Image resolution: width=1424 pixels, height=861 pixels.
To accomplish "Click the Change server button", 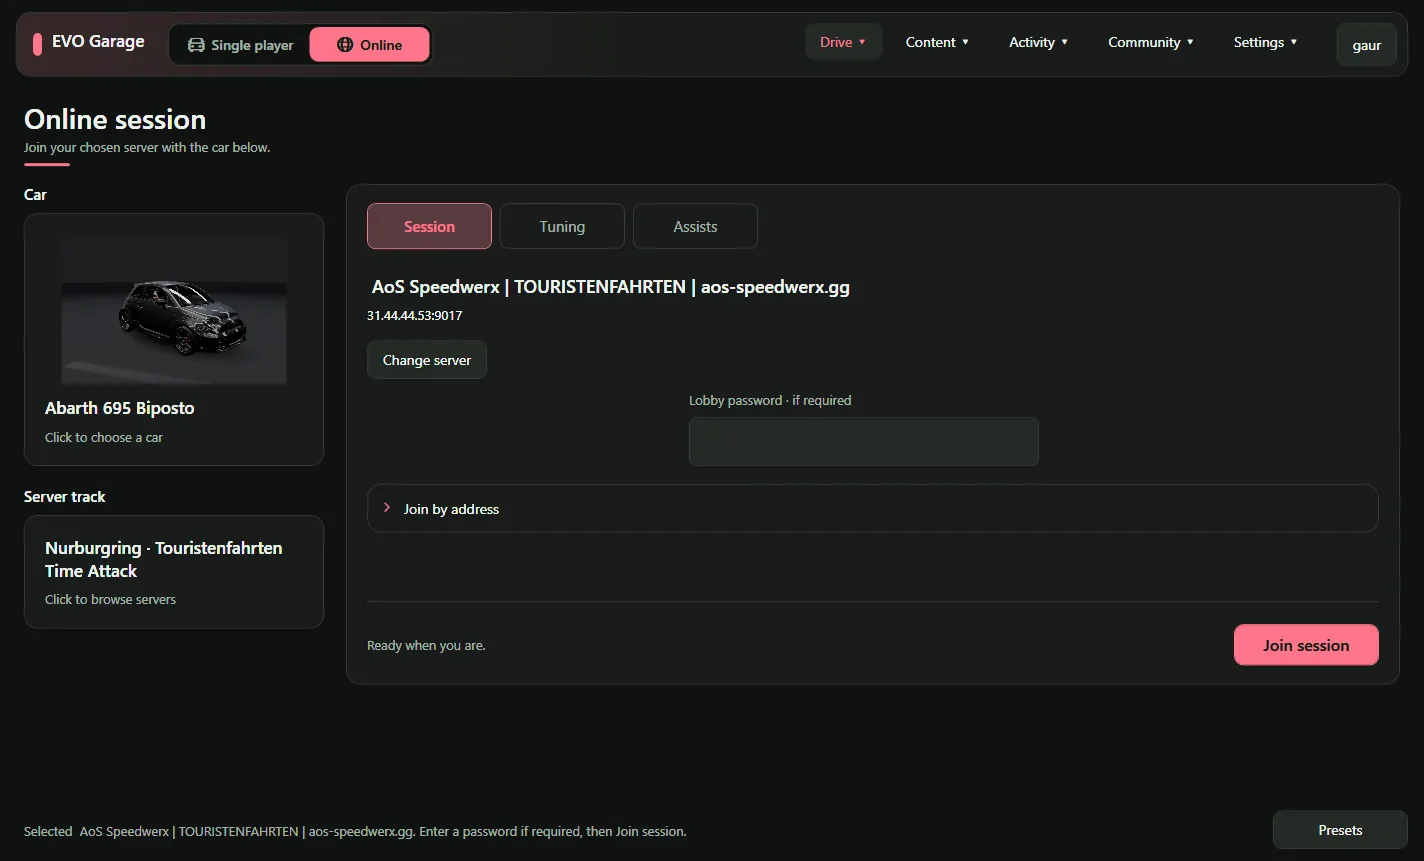I will coord(427,360).
